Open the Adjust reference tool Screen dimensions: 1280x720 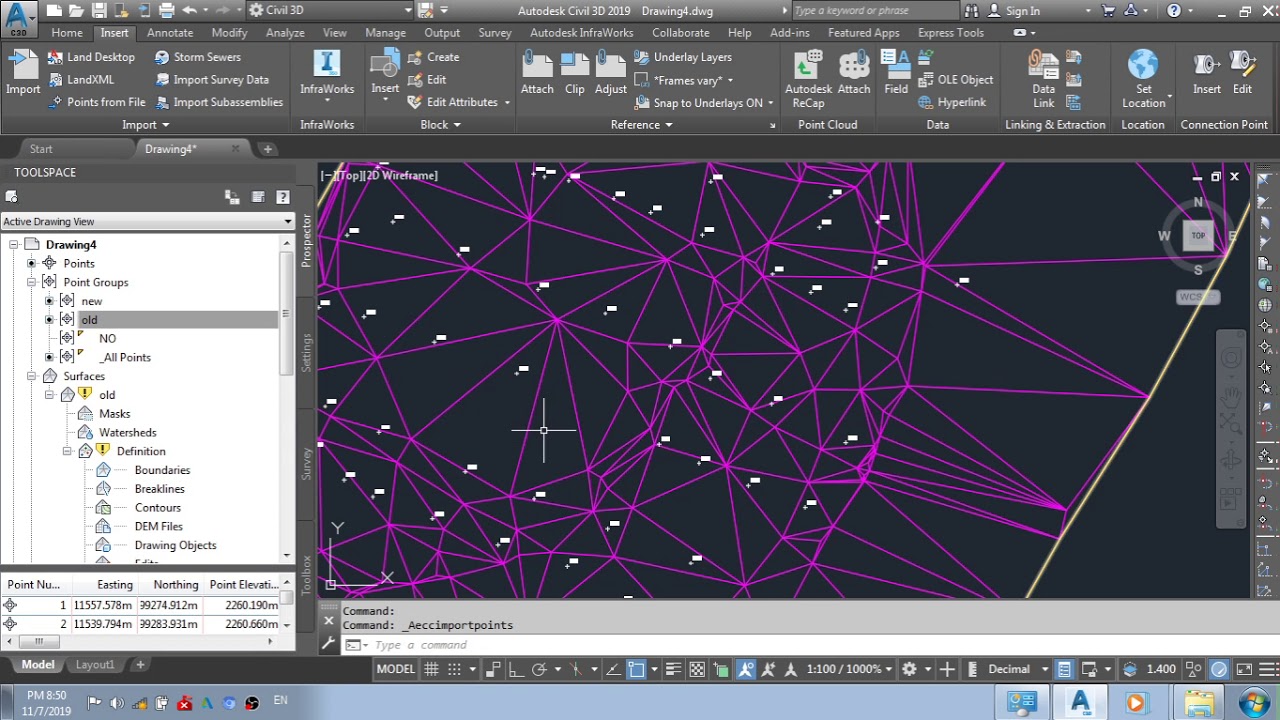pos(611,72)
